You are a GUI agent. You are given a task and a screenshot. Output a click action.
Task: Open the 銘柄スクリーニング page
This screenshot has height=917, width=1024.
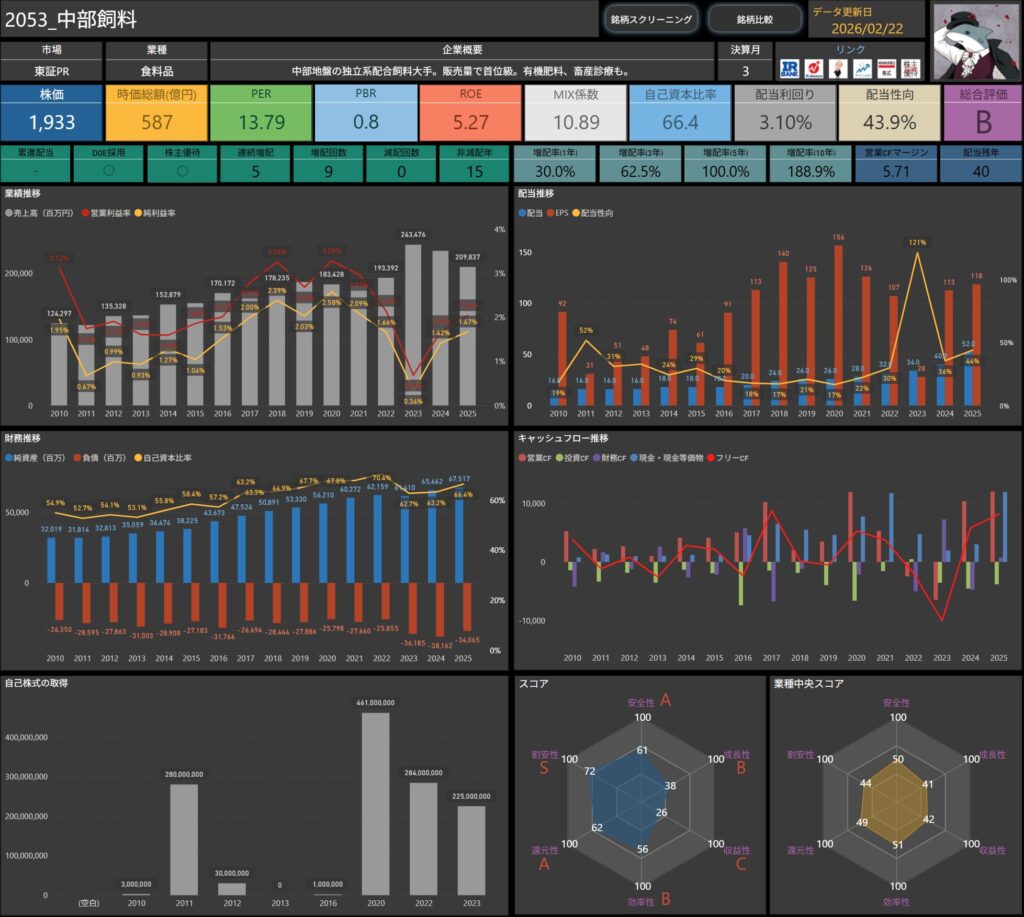click(x=650, y=19)
